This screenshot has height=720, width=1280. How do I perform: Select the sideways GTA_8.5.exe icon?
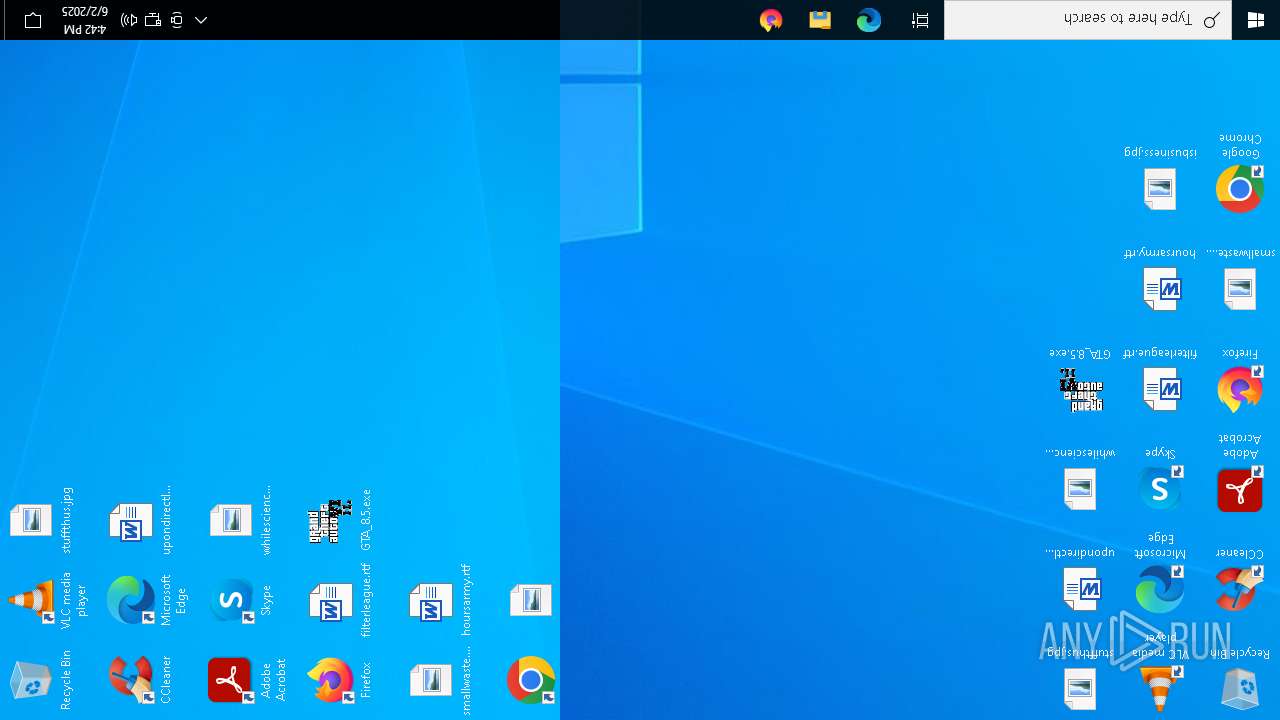point(331,521)
